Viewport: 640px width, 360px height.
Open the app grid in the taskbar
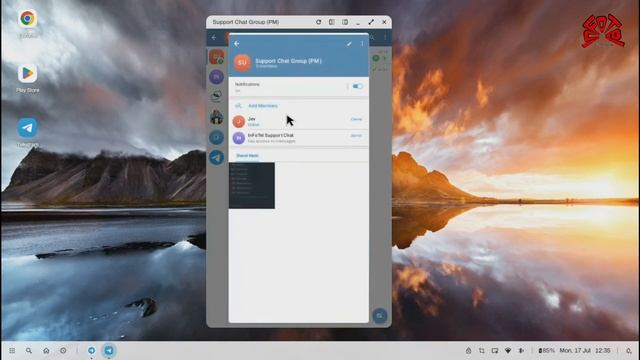tap(12, 351)
